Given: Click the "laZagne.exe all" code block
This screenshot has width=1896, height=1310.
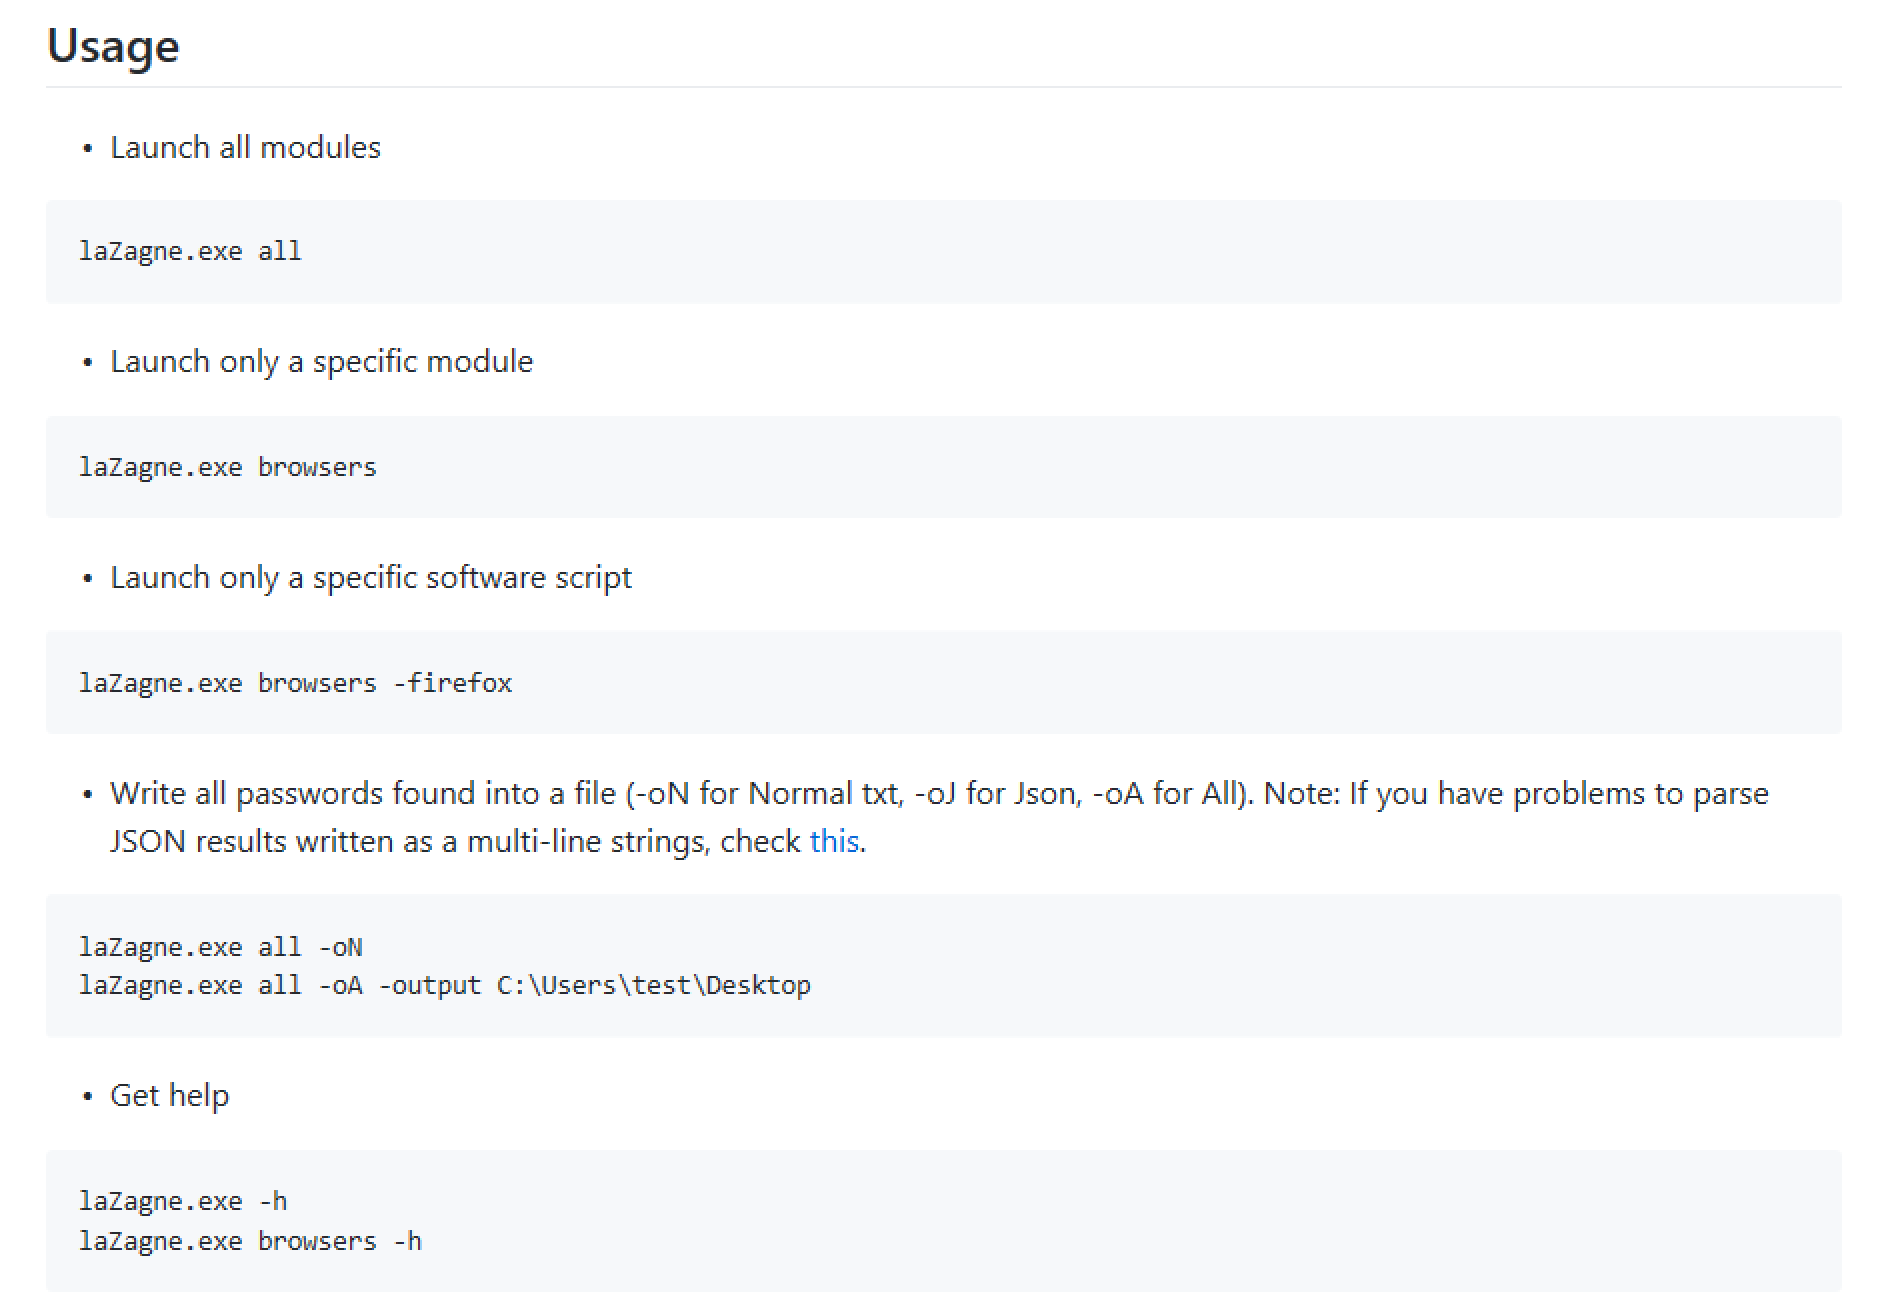Looking at the screenshot, I should [x=944, y=252].
